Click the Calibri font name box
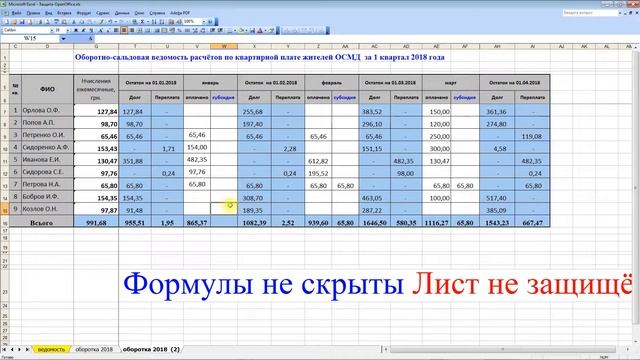Screen dimensions: 640x360 [x=27, y=30]
